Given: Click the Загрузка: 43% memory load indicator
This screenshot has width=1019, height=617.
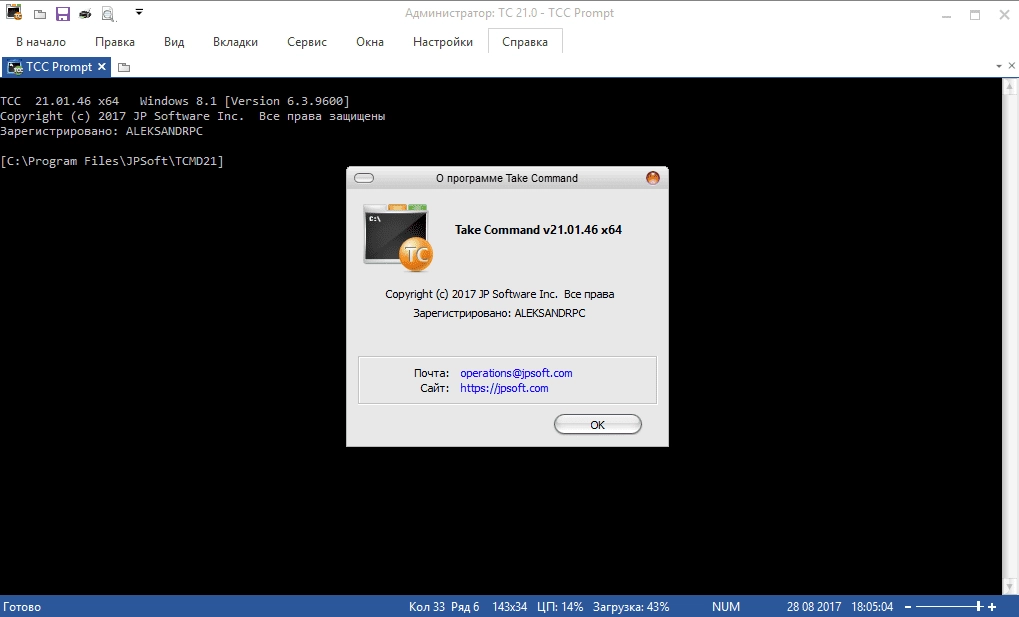Looking at the screenshot, I should tap(630, 607).
